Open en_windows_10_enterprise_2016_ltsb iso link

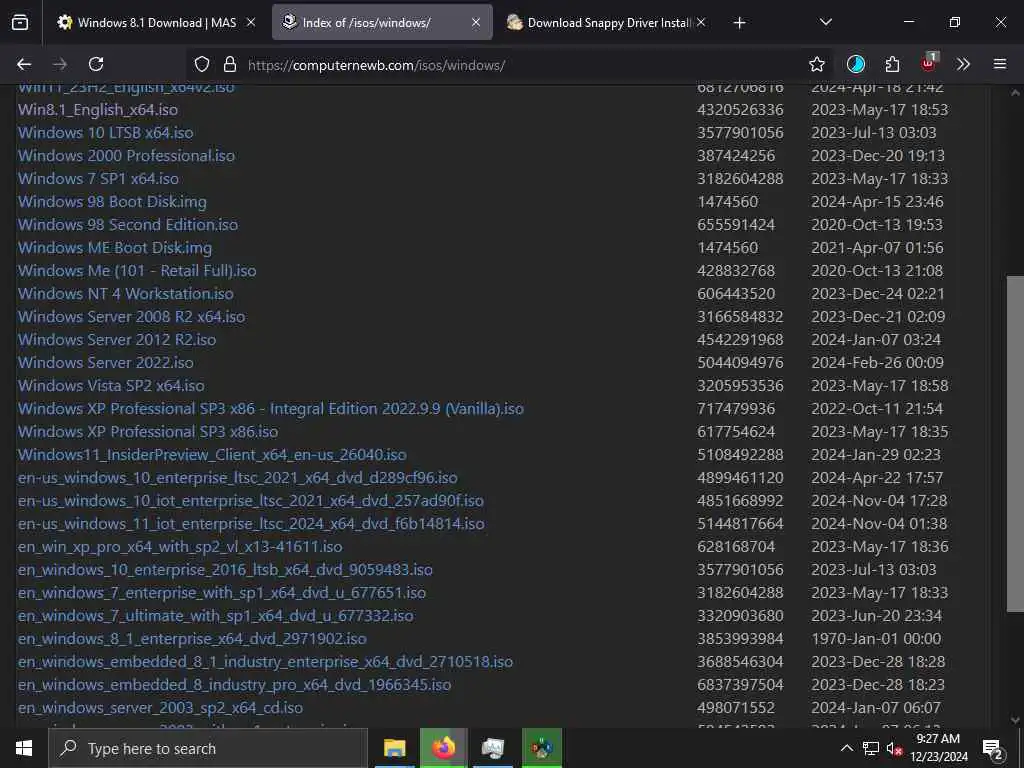[225, 569]
